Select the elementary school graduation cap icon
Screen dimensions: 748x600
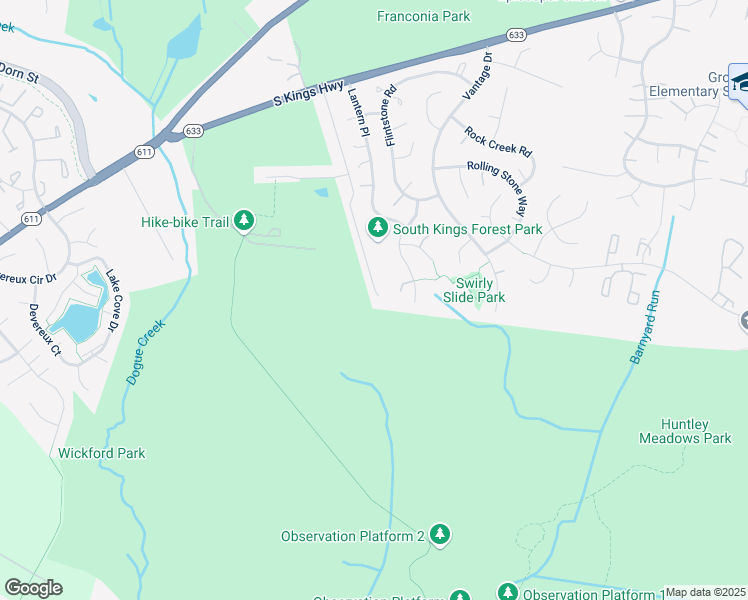tap(739, 82)
